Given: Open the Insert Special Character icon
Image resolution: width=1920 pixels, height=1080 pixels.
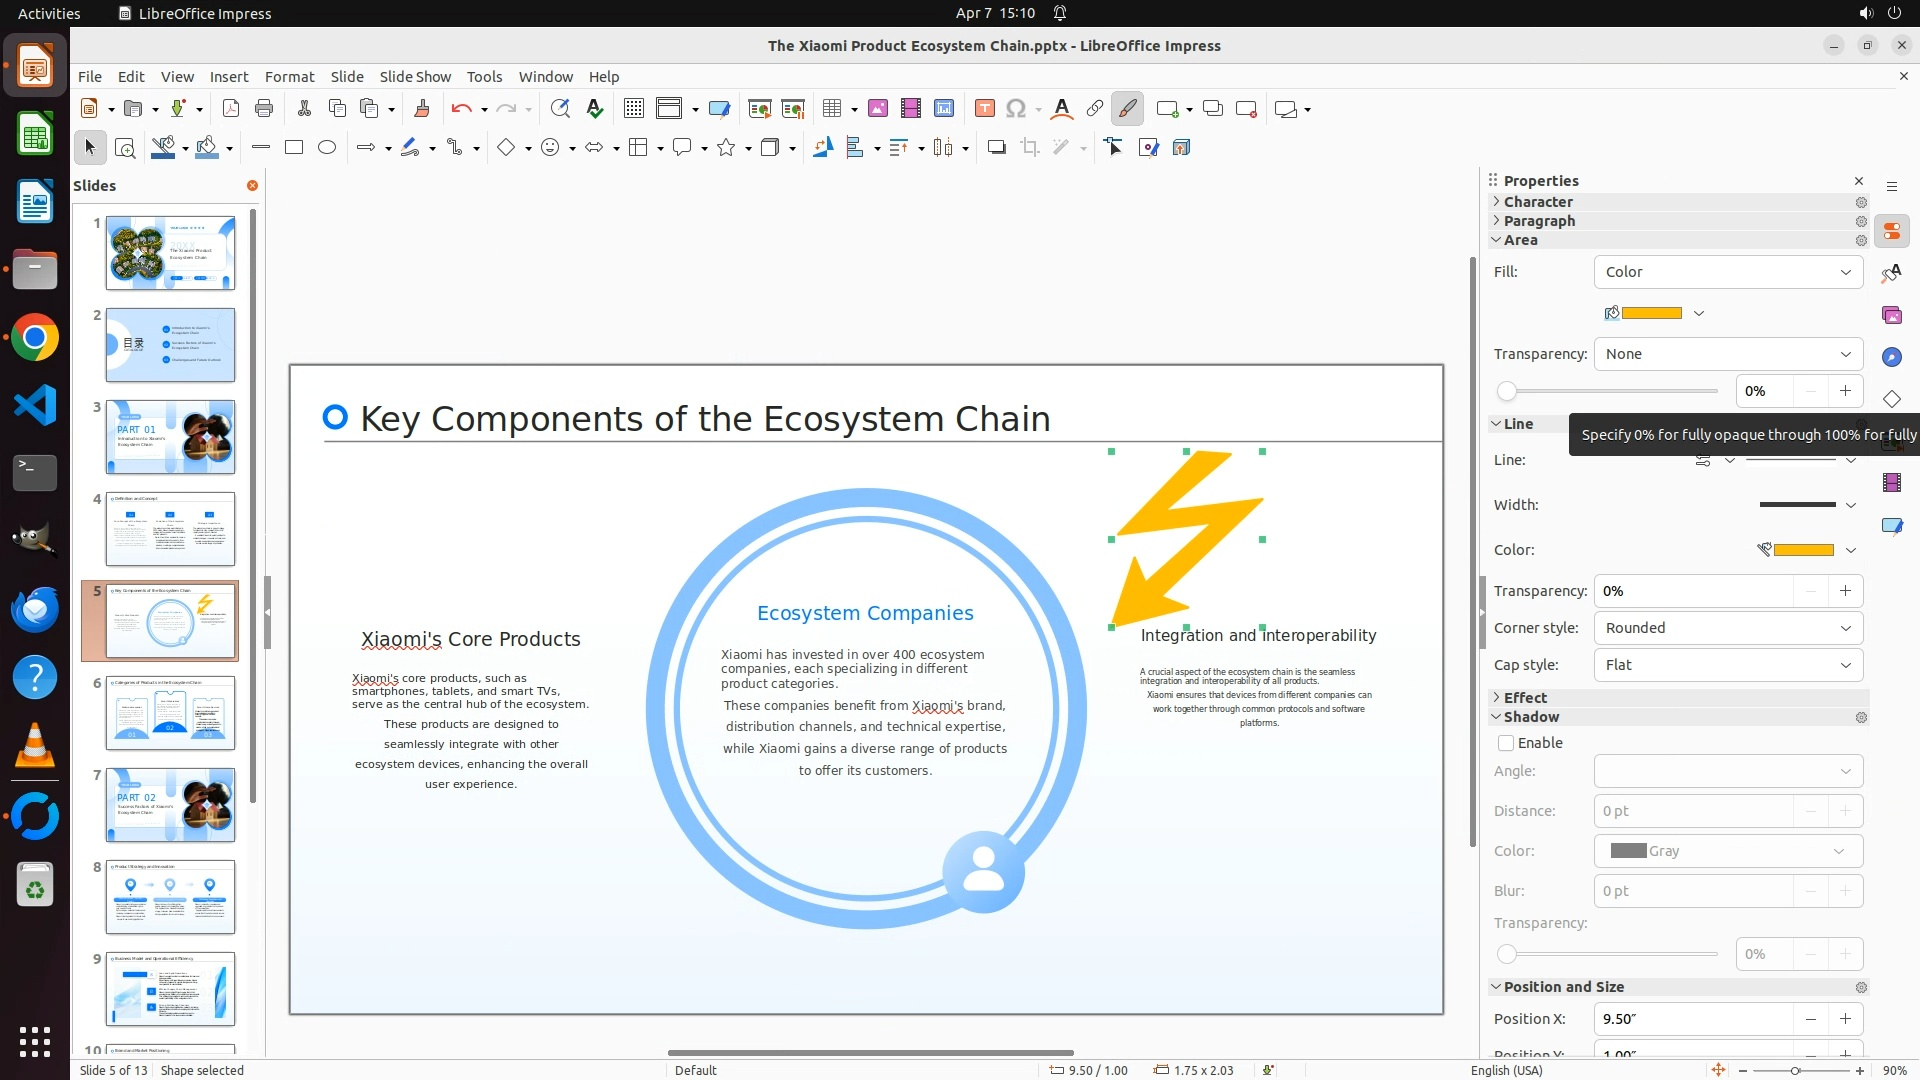Looking at the screenshot, I should pyautogui.click(x=1016, y=109).
